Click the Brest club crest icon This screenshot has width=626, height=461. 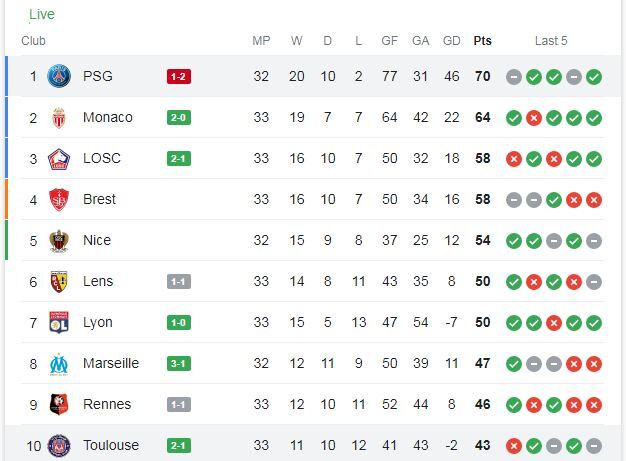point(60,199)
